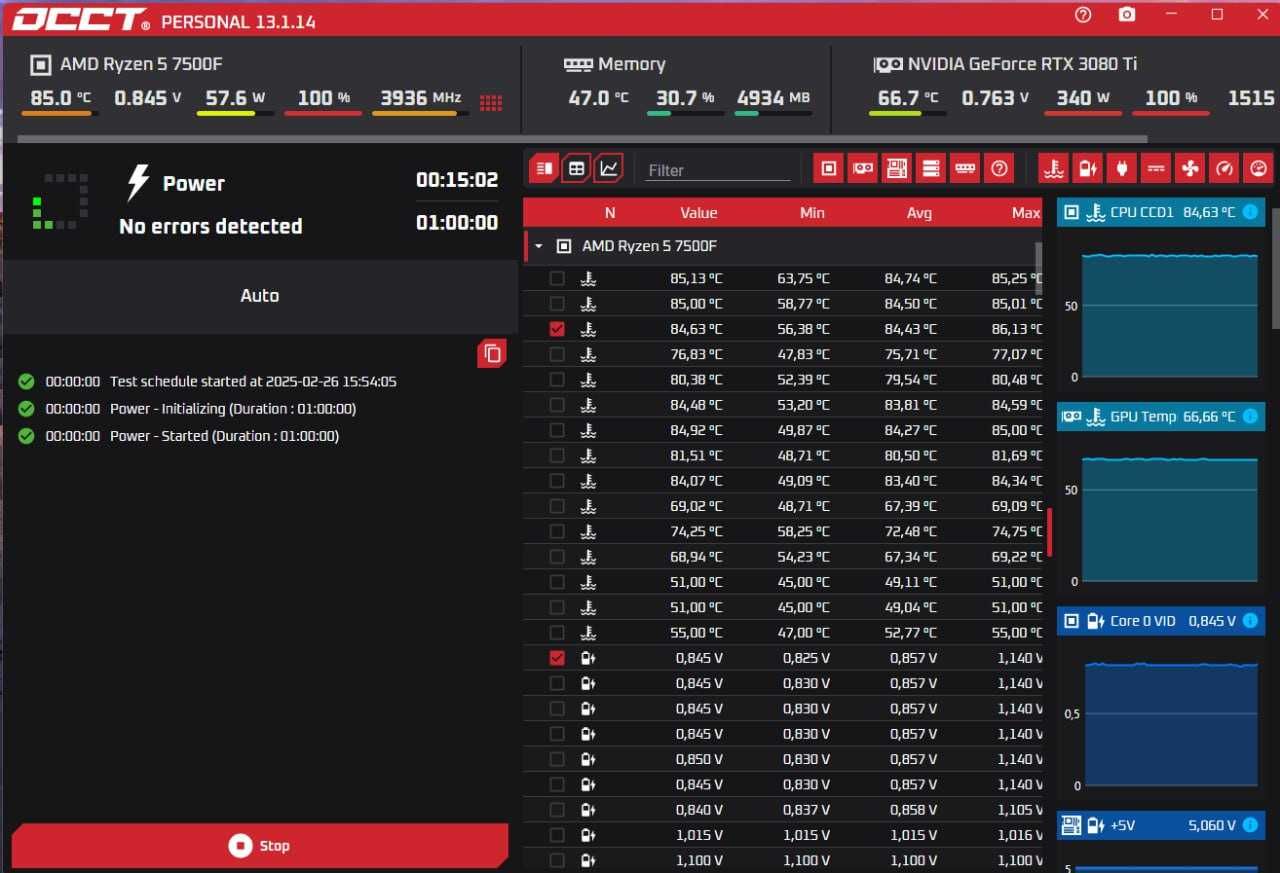The height and width of the screenshot is (873, 1280).
Task: Click the horizontal scrollbar under the header stats
Action: 582,139
